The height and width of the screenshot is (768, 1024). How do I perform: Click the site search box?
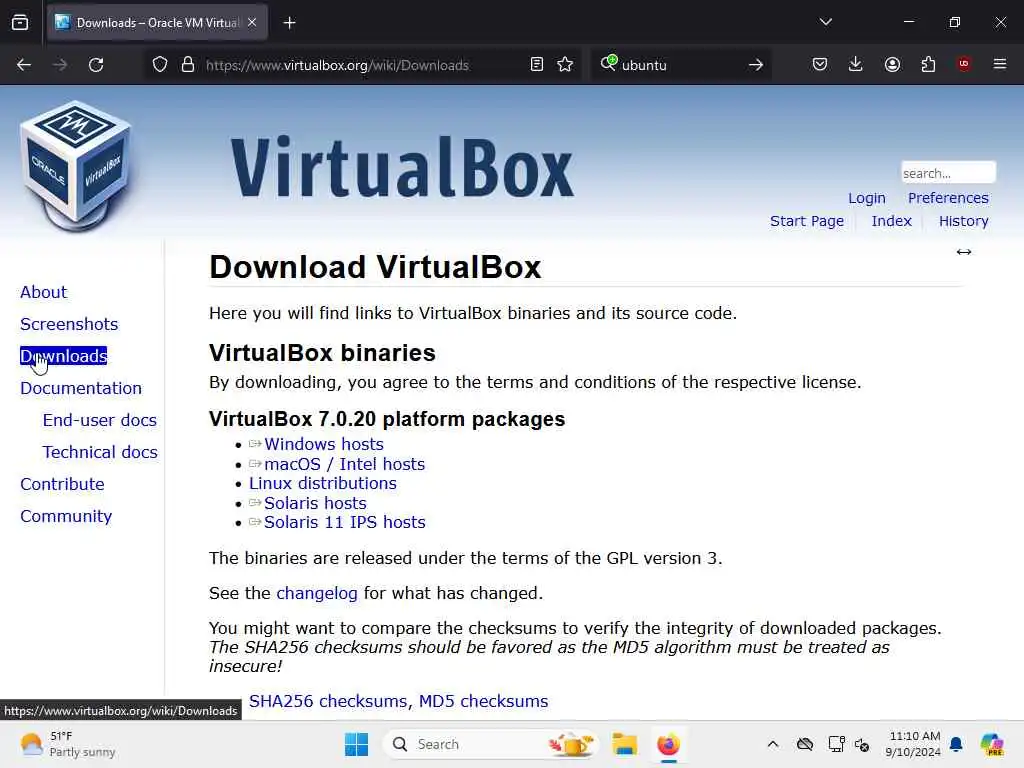pos(948,173)
